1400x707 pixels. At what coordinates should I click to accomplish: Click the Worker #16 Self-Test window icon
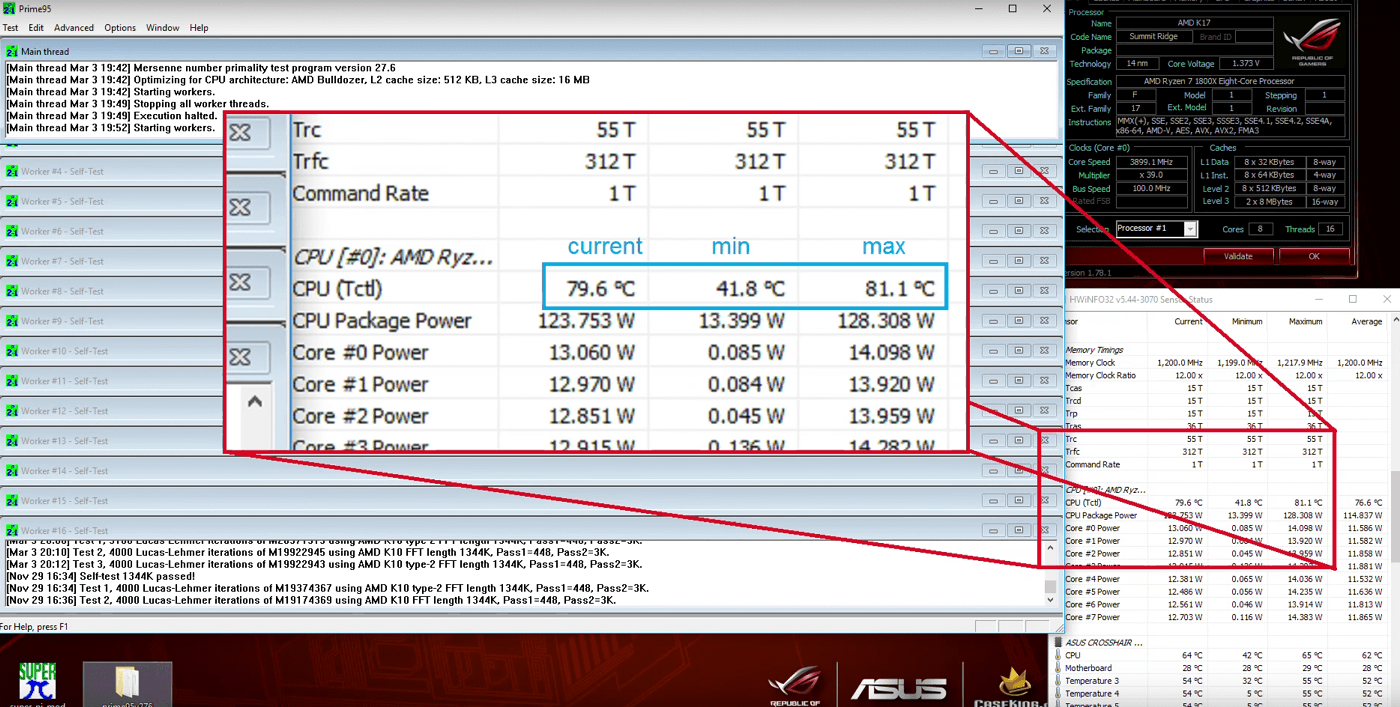(x=12, y=531)
